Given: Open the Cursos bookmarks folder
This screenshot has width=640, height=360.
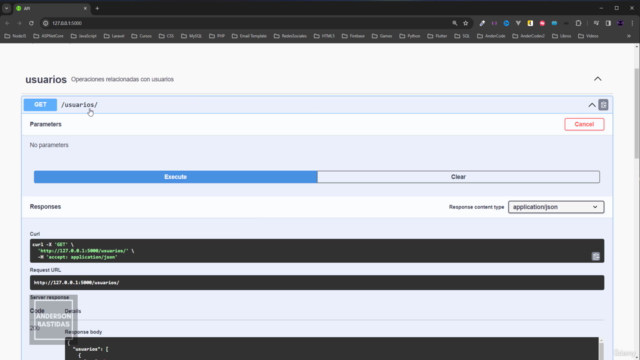Looking at the screenshot, I should click(x=141, y=36).
